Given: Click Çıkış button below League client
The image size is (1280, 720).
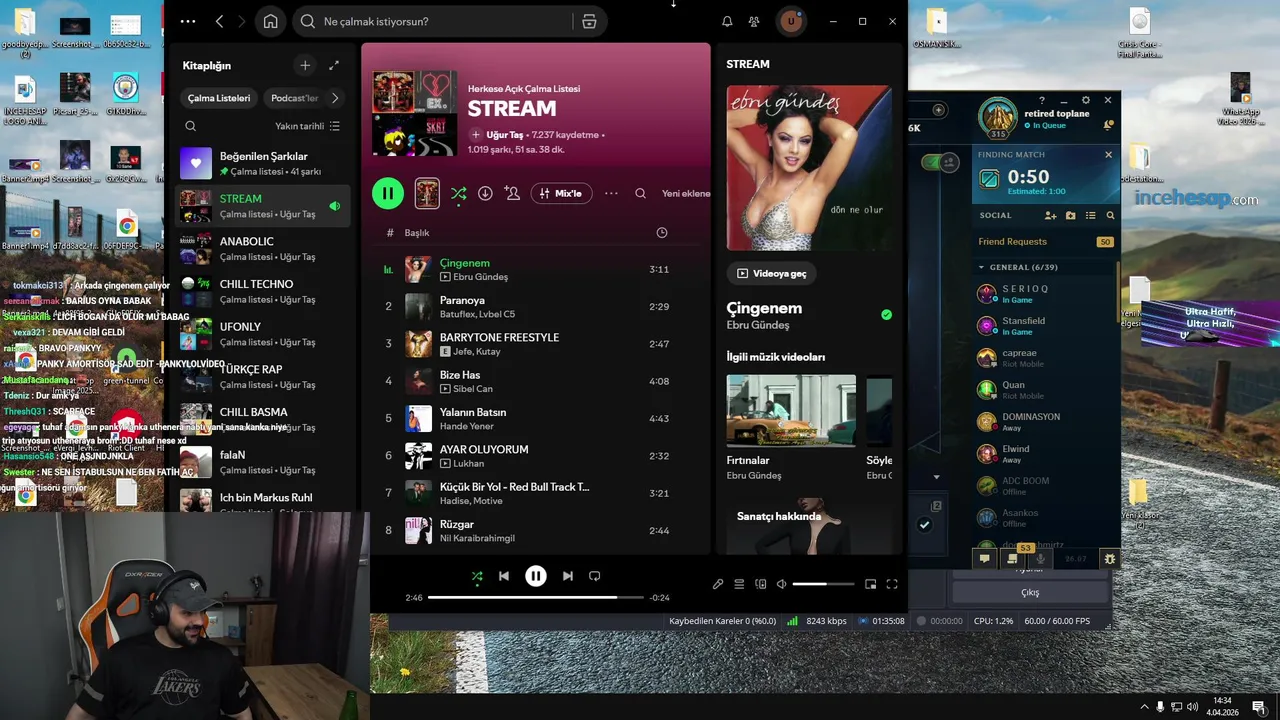Looking at the screenshot, I should (1030, 592).
